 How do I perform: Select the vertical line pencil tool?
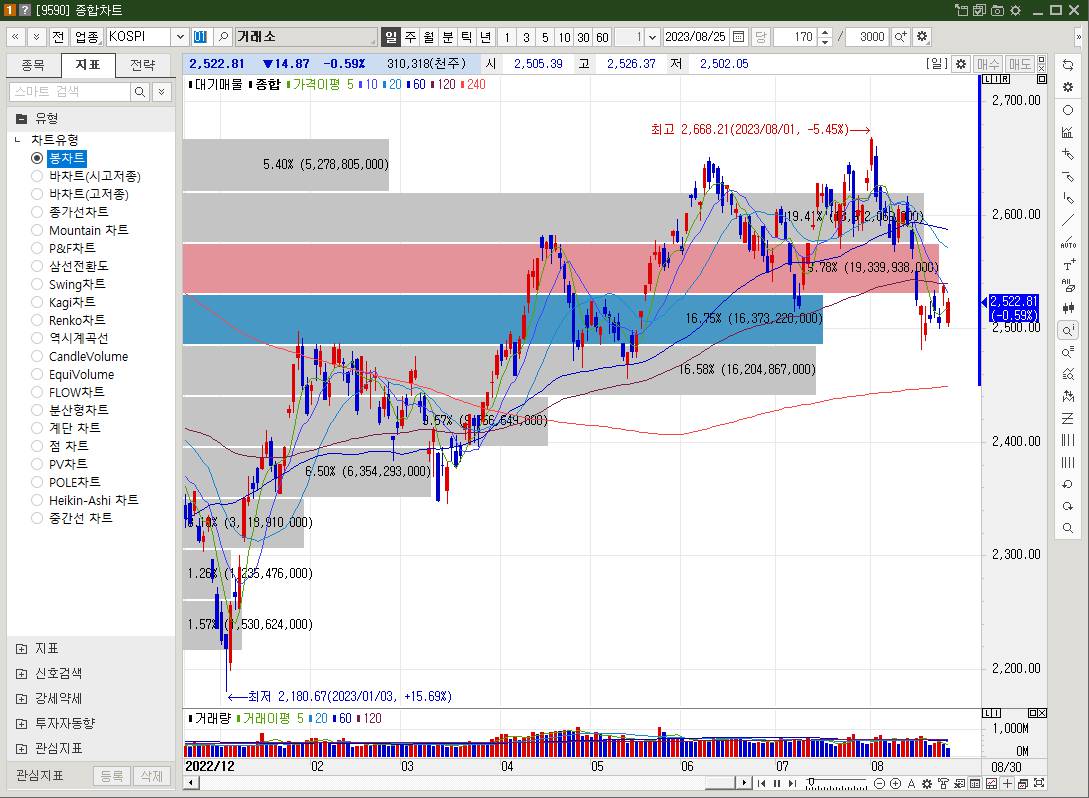[1067, 199]
